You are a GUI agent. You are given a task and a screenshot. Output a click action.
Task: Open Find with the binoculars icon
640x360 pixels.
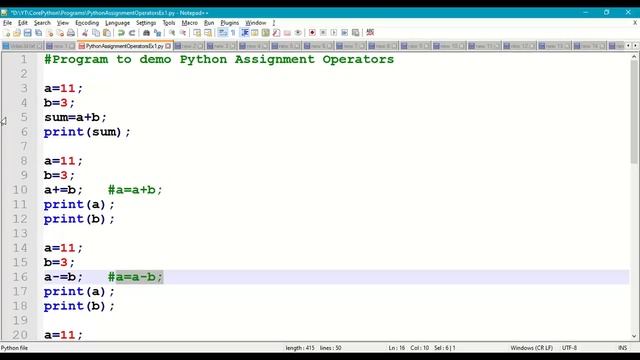tap(146, 33)
